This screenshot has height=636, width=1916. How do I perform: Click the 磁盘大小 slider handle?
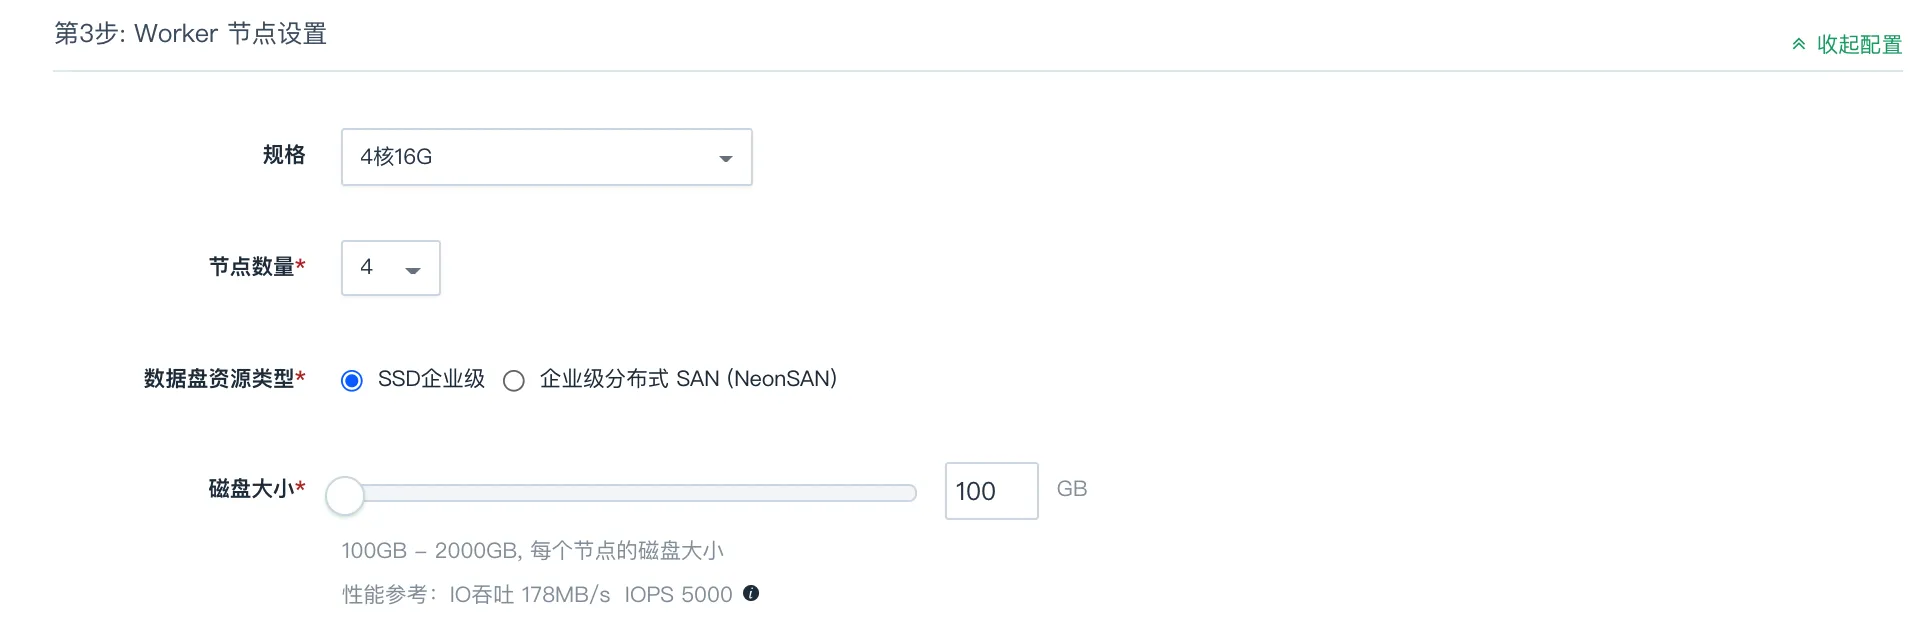pos(345,496)
